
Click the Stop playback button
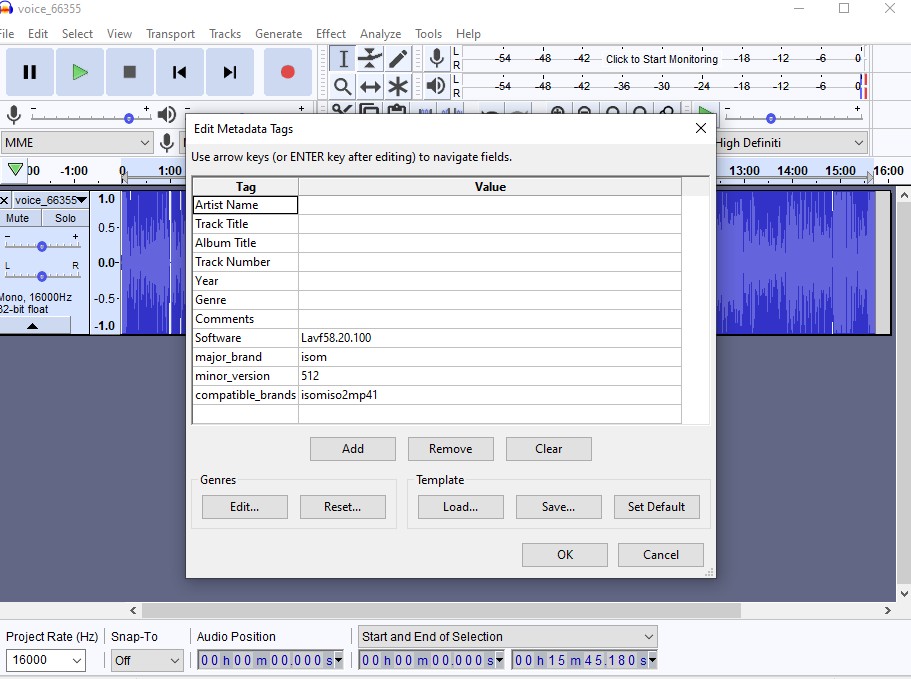tap(130, 72)
